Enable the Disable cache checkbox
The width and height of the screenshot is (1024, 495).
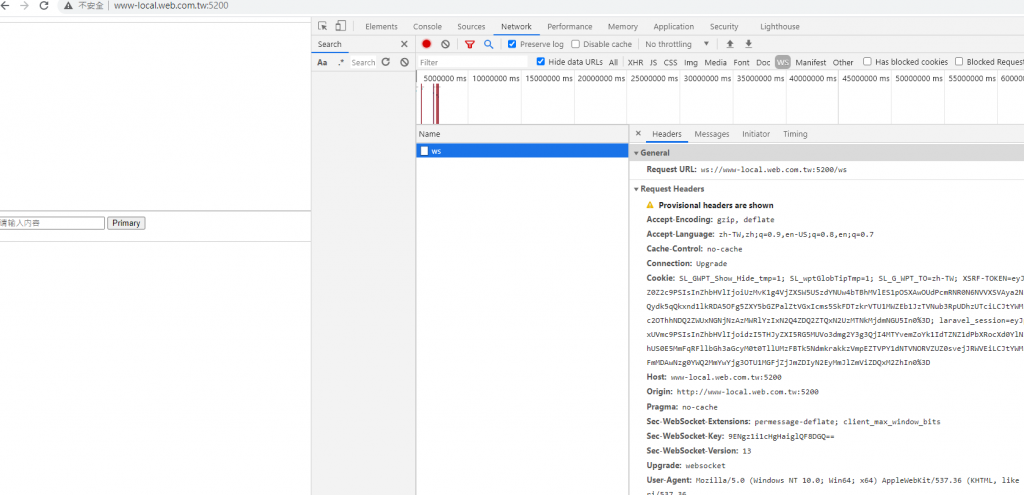575,44
